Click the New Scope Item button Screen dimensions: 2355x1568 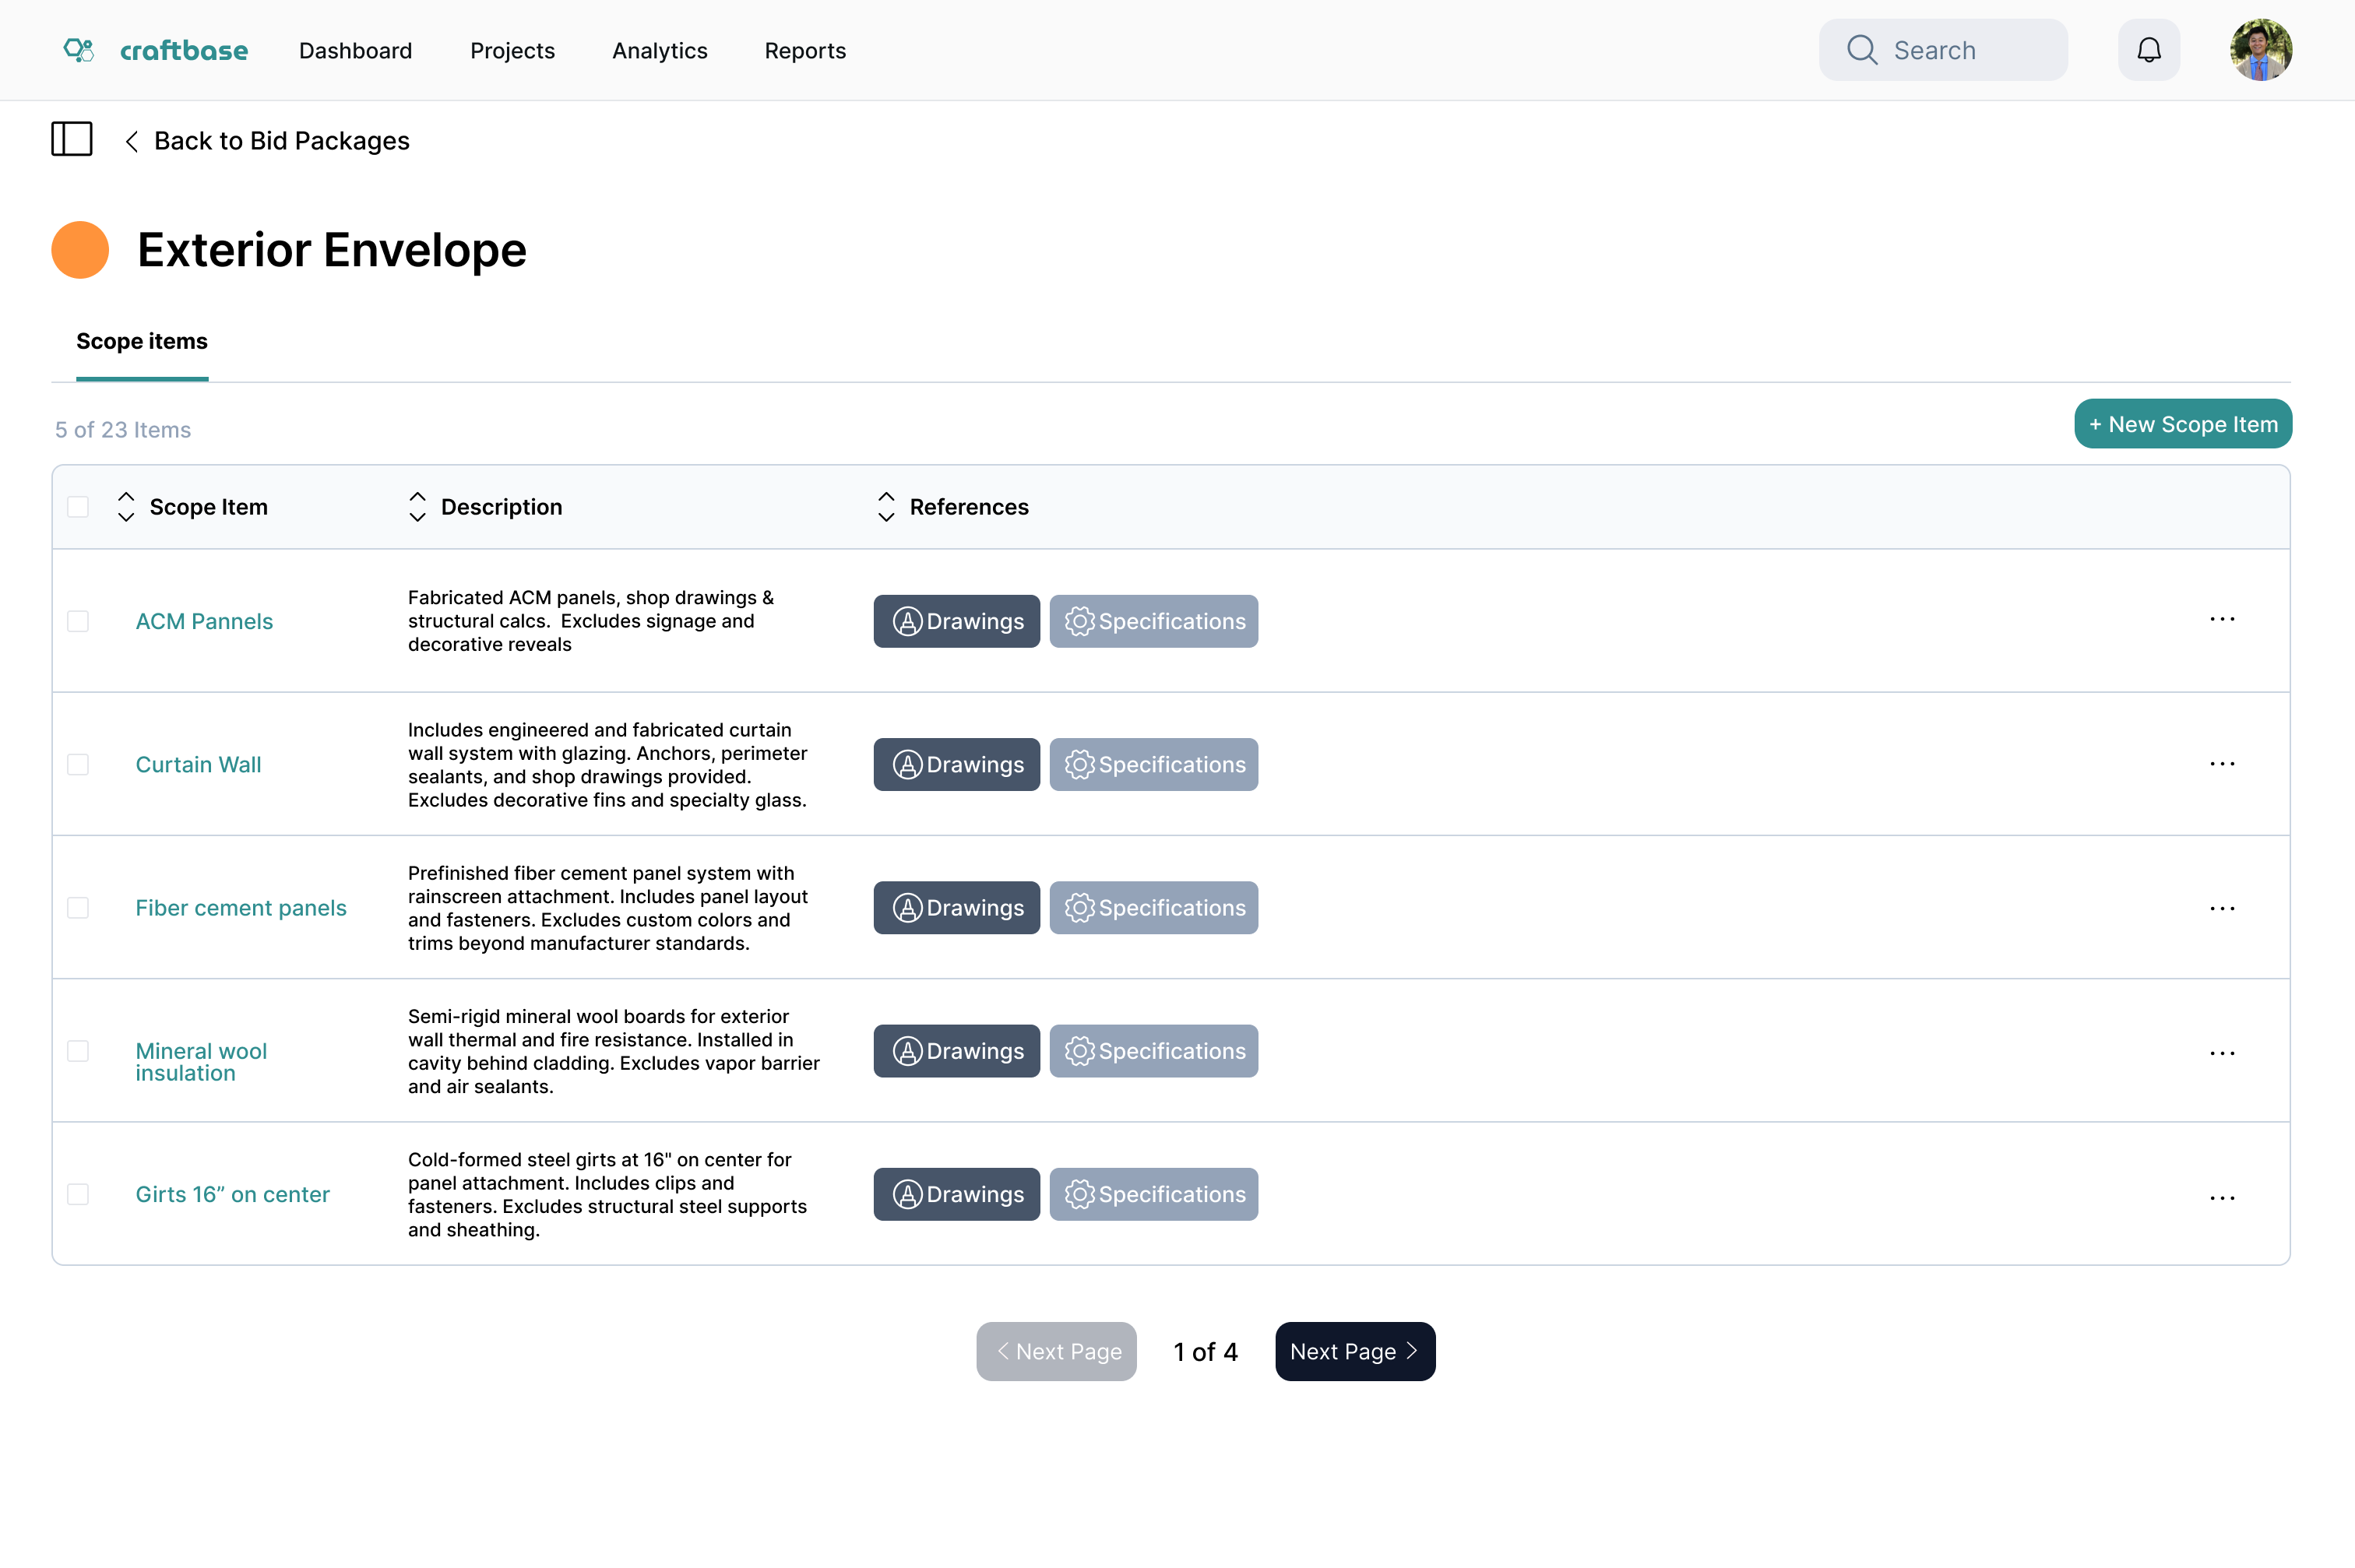click(2182, 424)
